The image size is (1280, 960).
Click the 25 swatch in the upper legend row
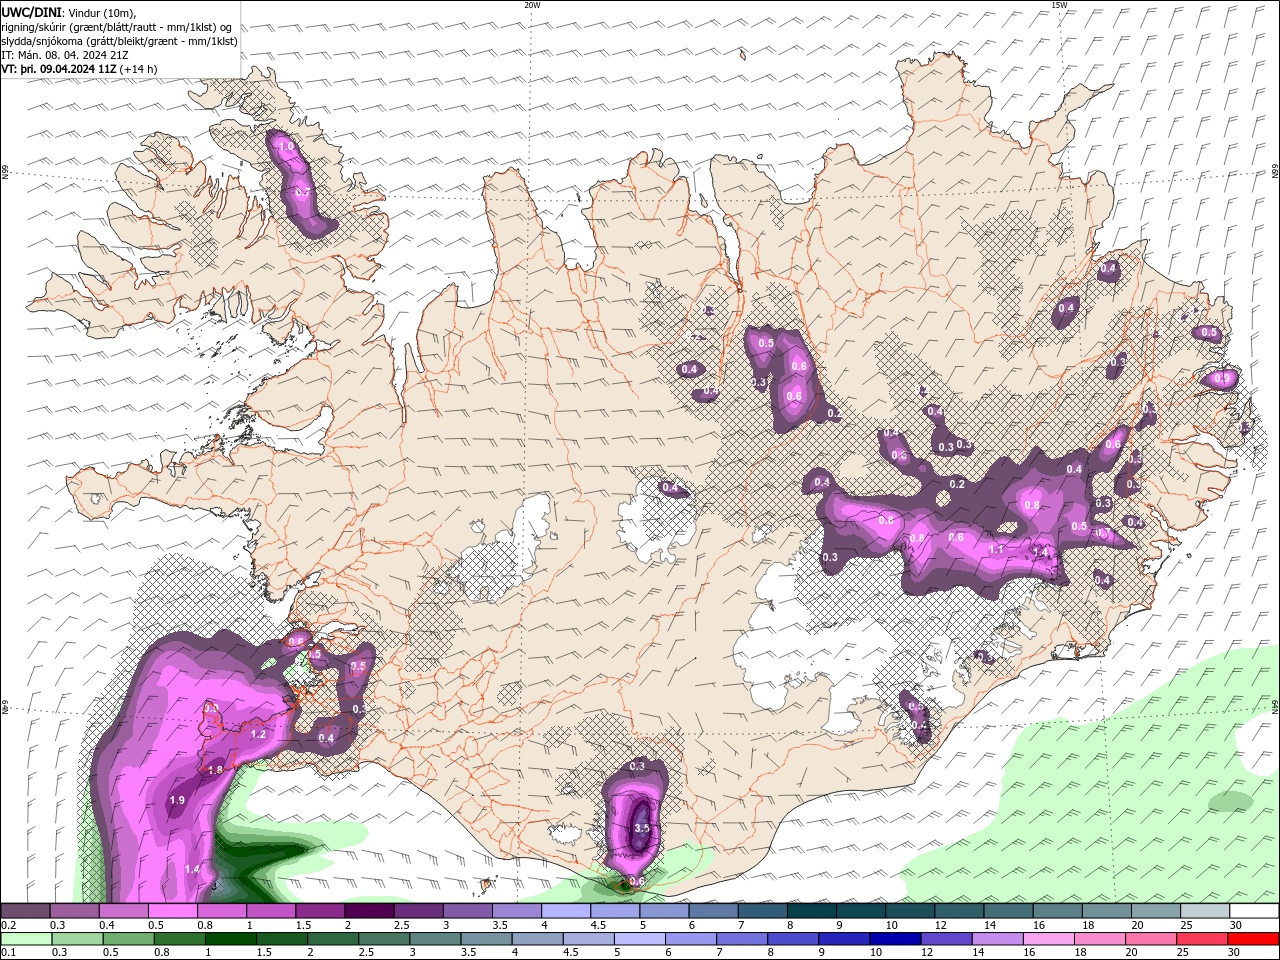point(1205,911)
